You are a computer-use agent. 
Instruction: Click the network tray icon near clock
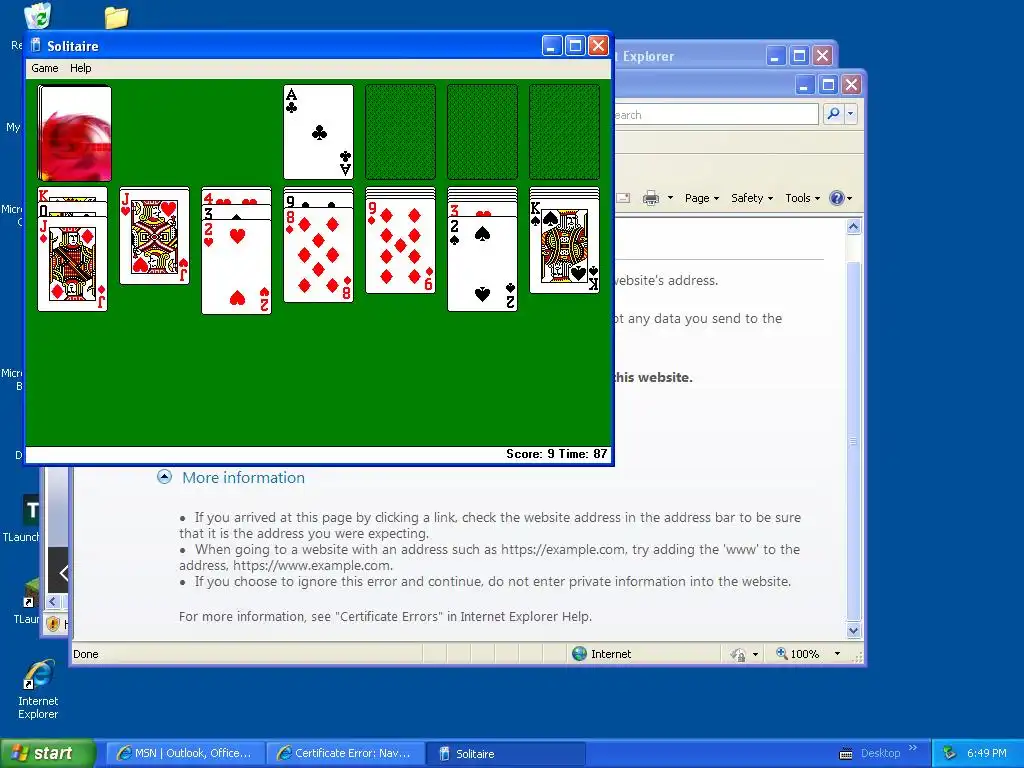(950, 753)
